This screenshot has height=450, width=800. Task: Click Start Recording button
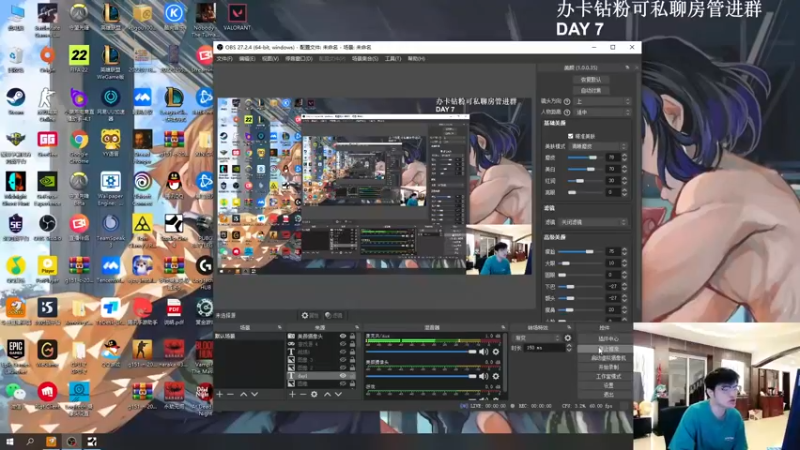608,367
